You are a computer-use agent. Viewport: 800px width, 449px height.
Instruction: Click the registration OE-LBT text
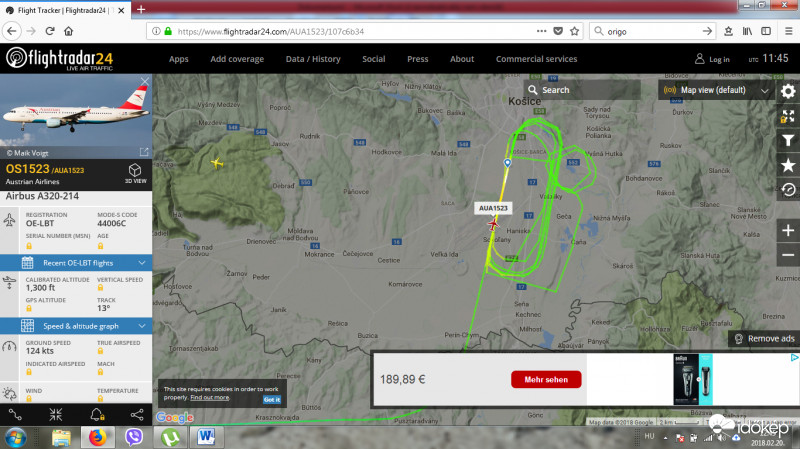click(40, 223)
